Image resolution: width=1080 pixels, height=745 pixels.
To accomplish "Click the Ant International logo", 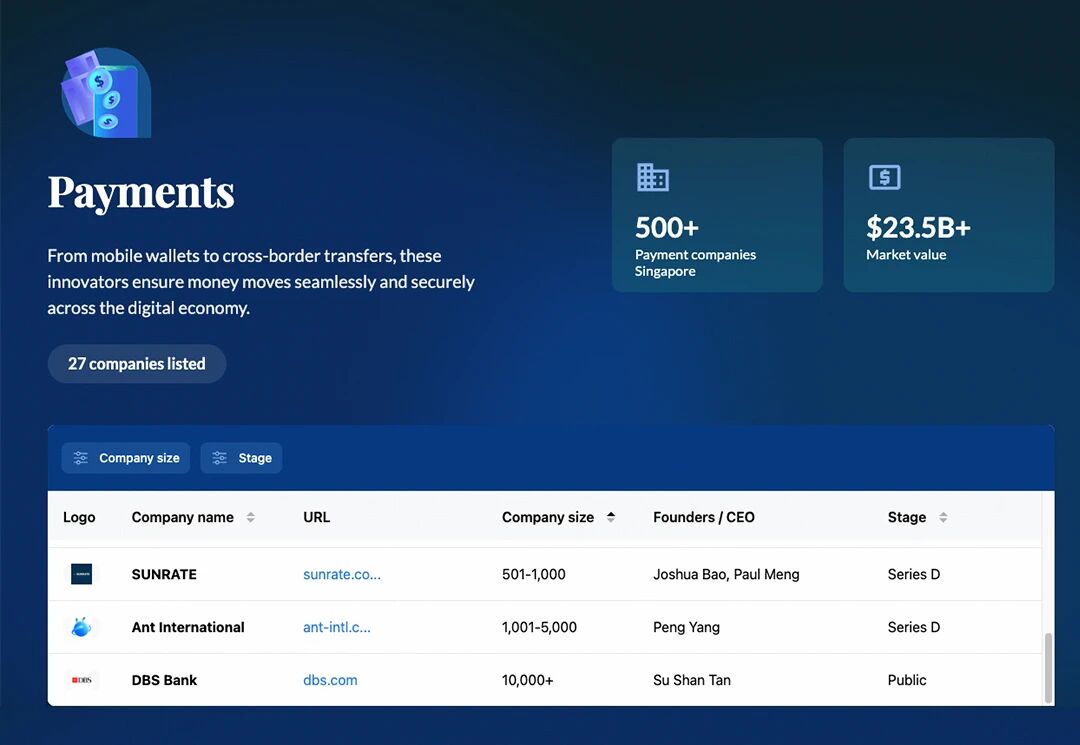I will [81, 627].
